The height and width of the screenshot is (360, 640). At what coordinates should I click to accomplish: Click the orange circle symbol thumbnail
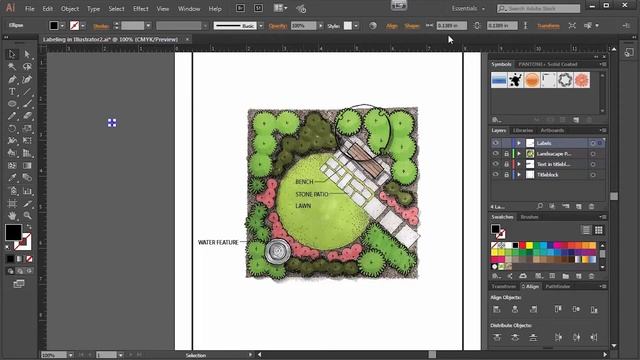pyautogui.click(x=532, y=80)
